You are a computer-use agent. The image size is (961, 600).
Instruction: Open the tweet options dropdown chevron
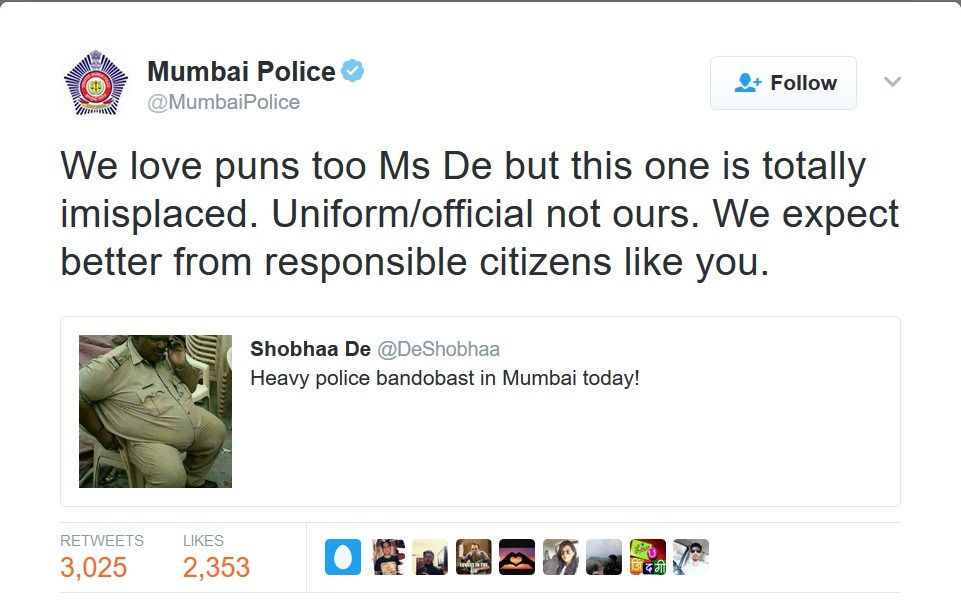point(893,82)
